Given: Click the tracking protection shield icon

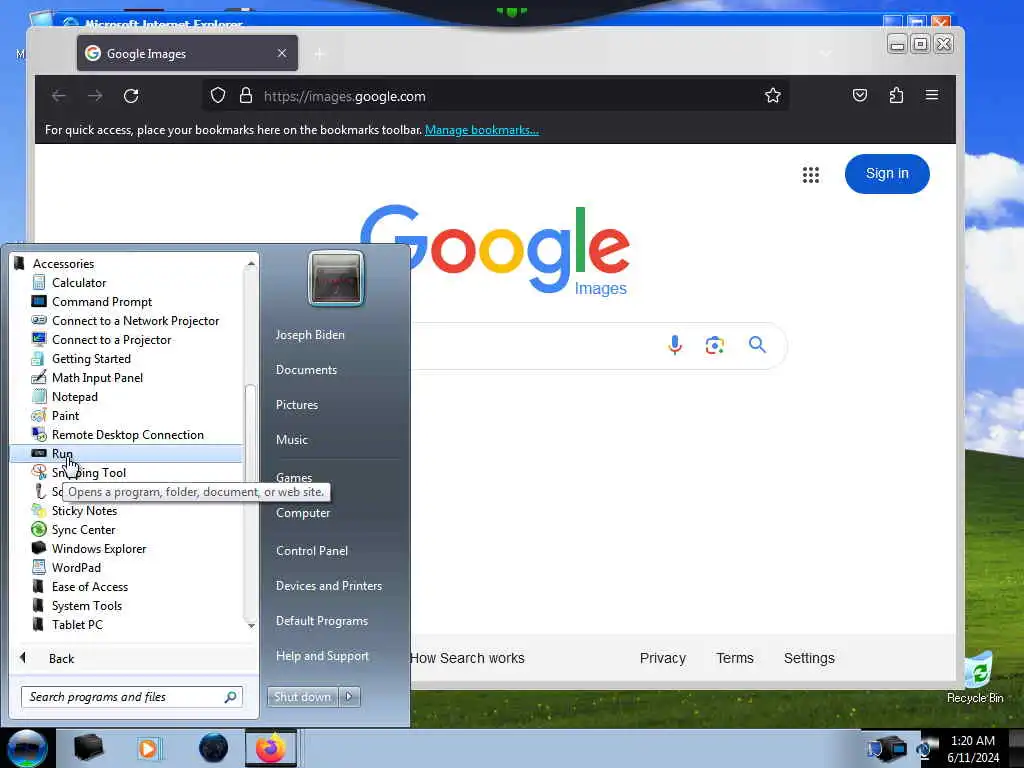Looking at the screenshot, I should coord(217,96).
